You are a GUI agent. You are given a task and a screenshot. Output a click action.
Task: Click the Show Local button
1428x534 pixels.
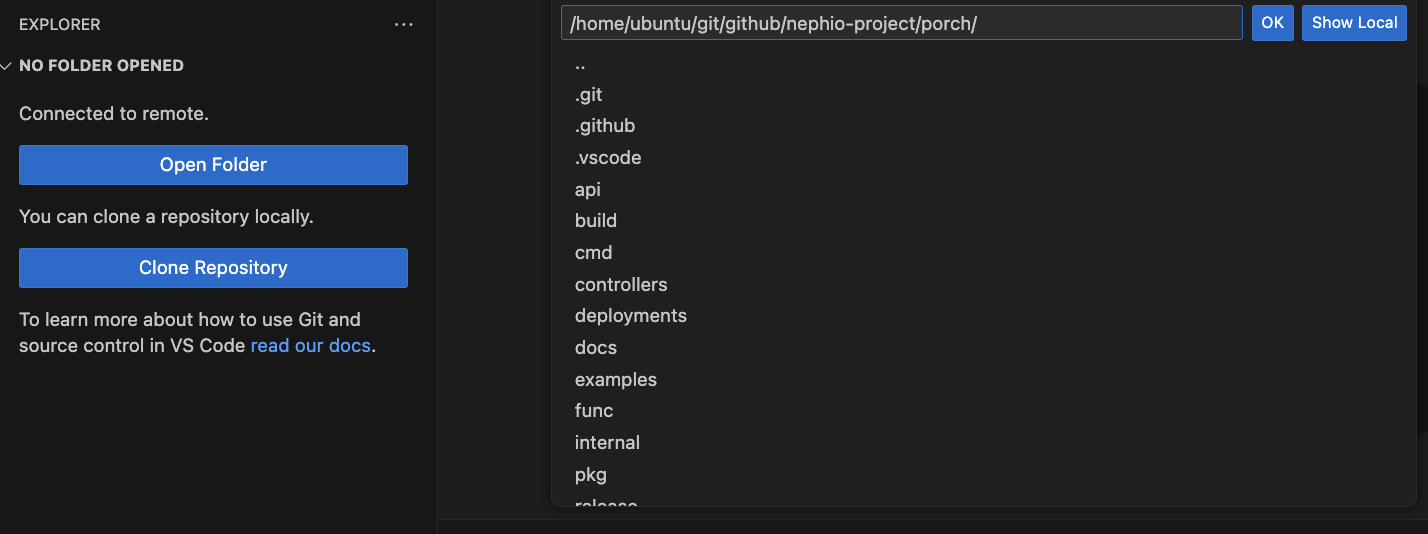(1354, 23)
